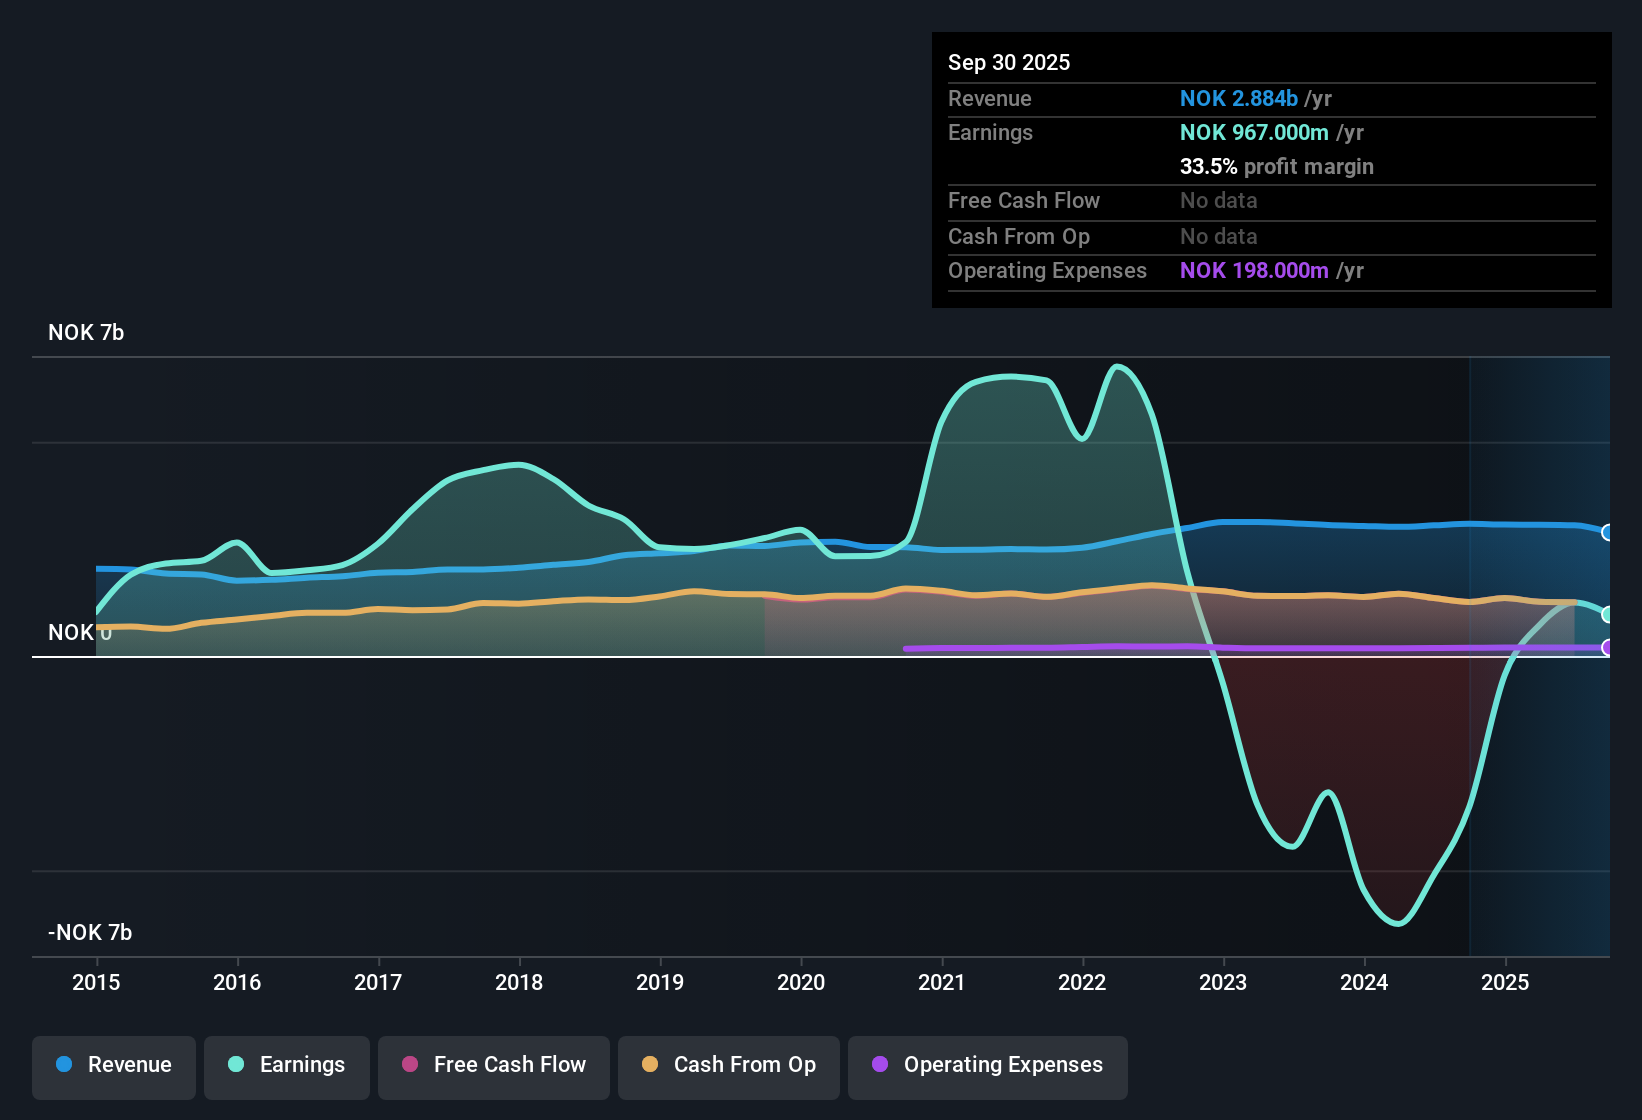Viewport: 1642px width, 1120px height.
Task: Toggle the Revenue legend series
Action: point(114,1066)
